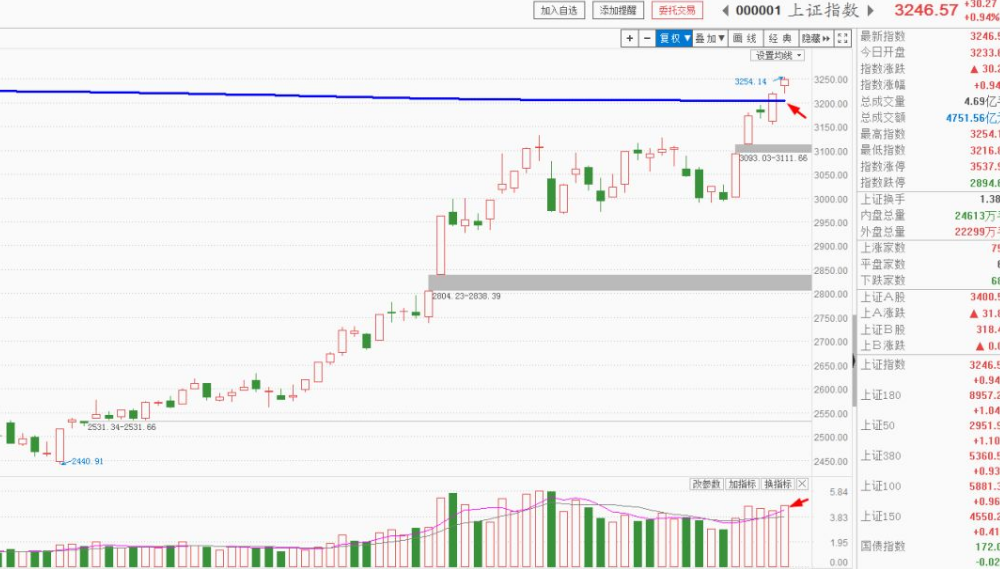Select the 平盘家数 row

(929, 264)
